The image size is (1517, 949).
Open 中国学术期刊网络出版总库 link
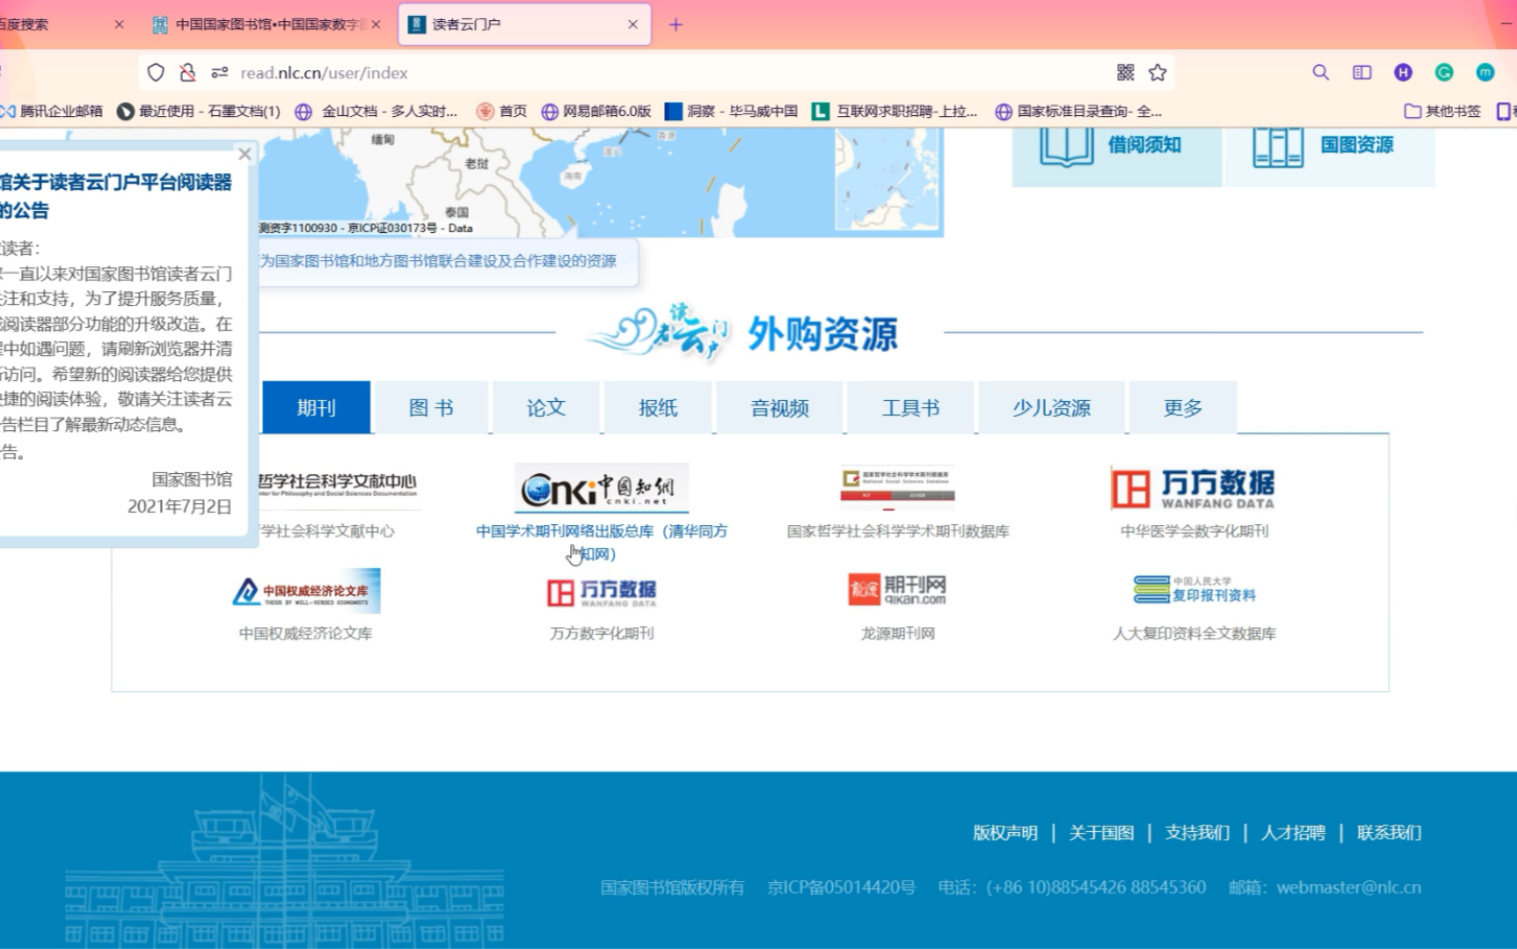point(601,542)
